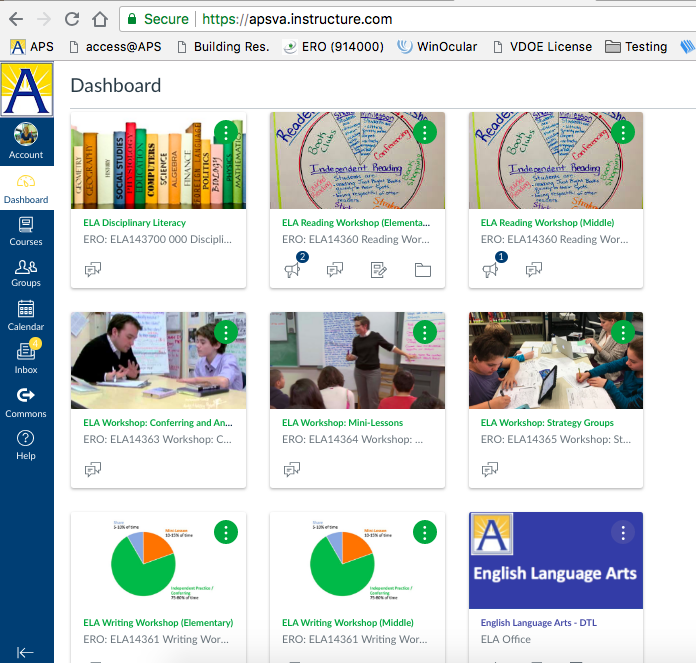This screenshot has width=696, height=663.
Task: Select Dashboard in the sidebar
Action: click(26, 189)
